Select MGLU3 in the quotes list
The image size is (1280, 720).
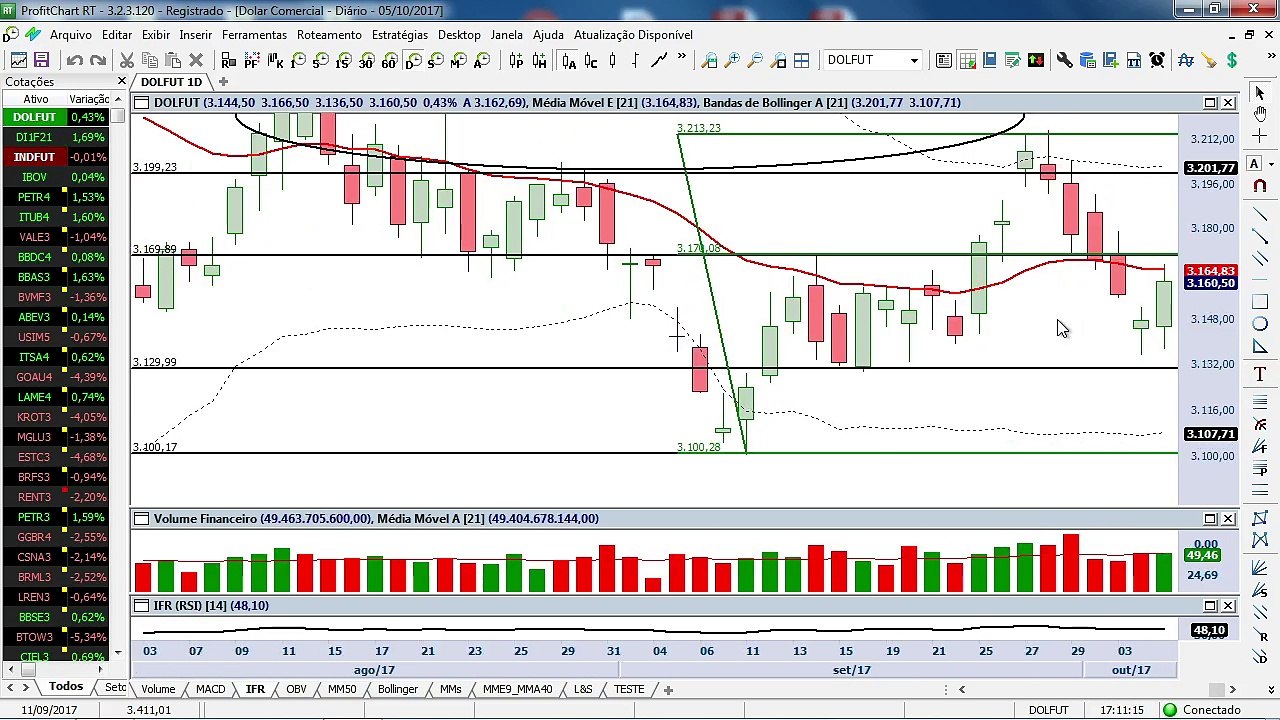[x=55, y=437]
